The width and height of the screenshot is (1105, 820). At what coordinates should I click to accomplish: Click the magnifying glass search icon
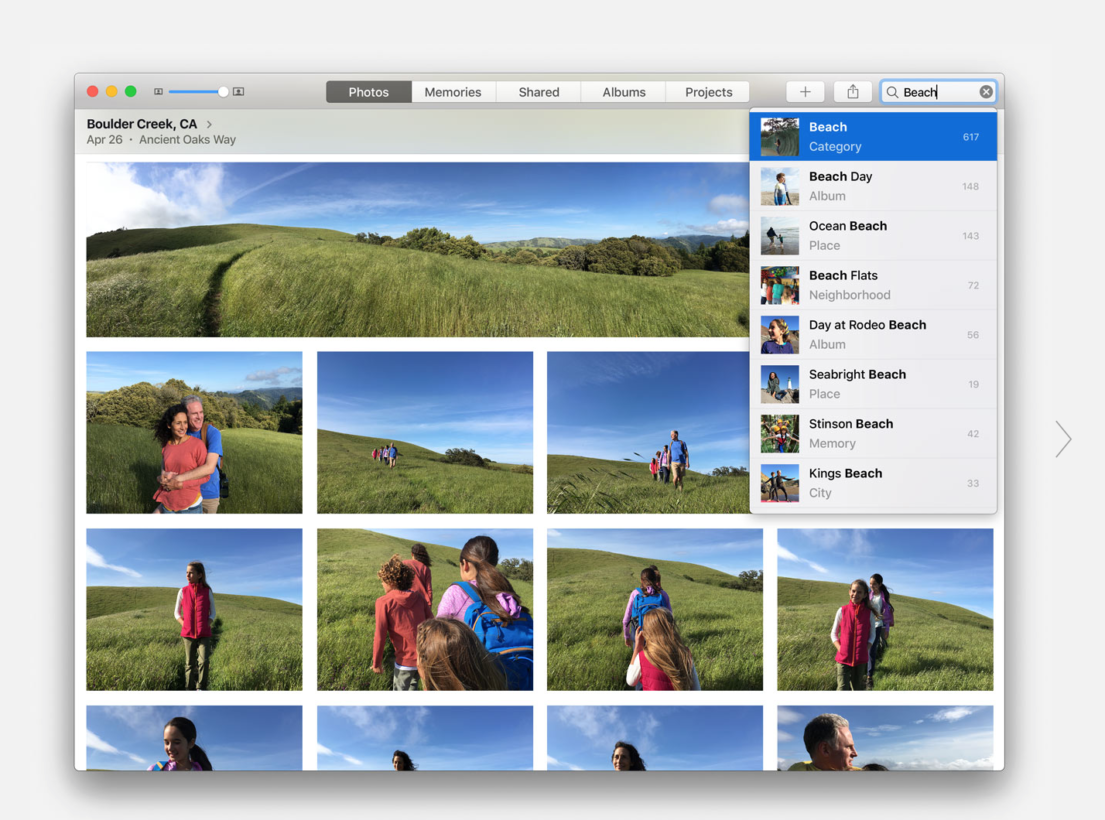[892, 92]
